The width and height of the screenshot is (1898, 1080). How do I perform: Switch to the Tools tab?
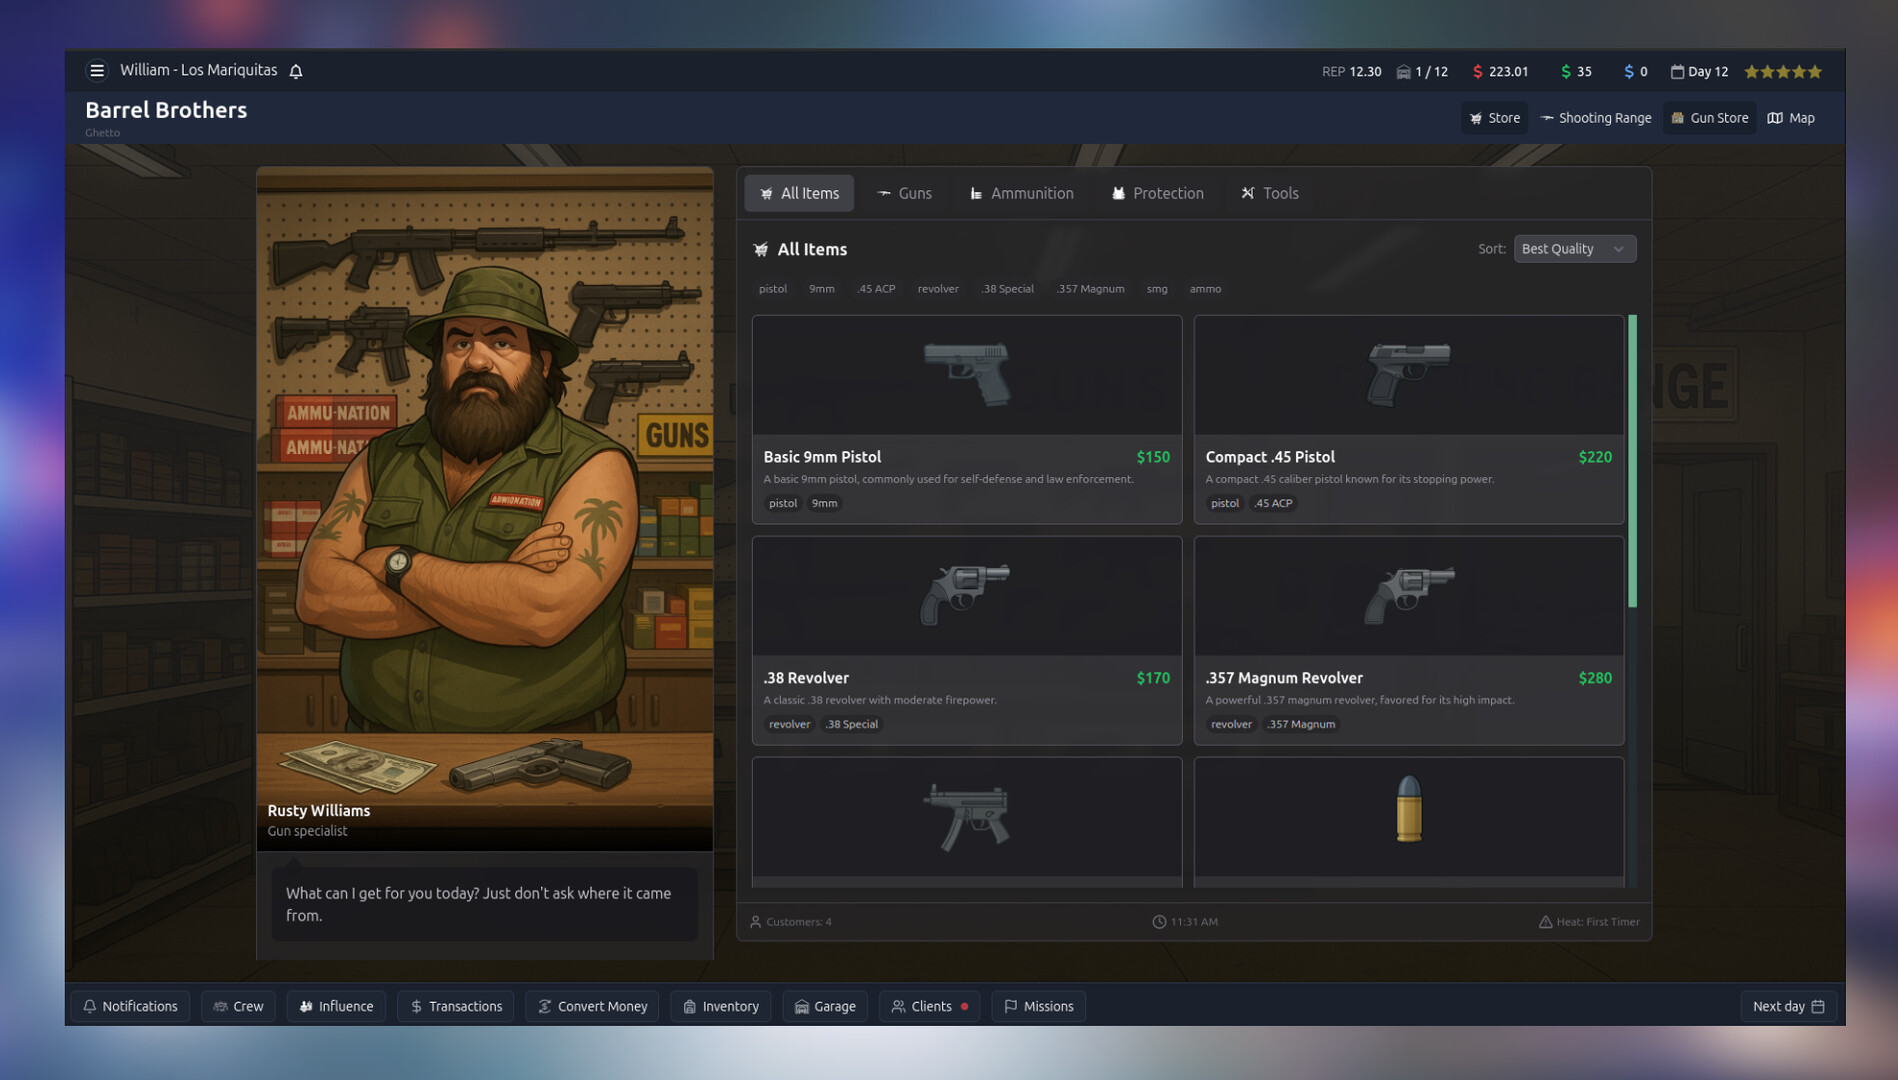pos(1269,193)
